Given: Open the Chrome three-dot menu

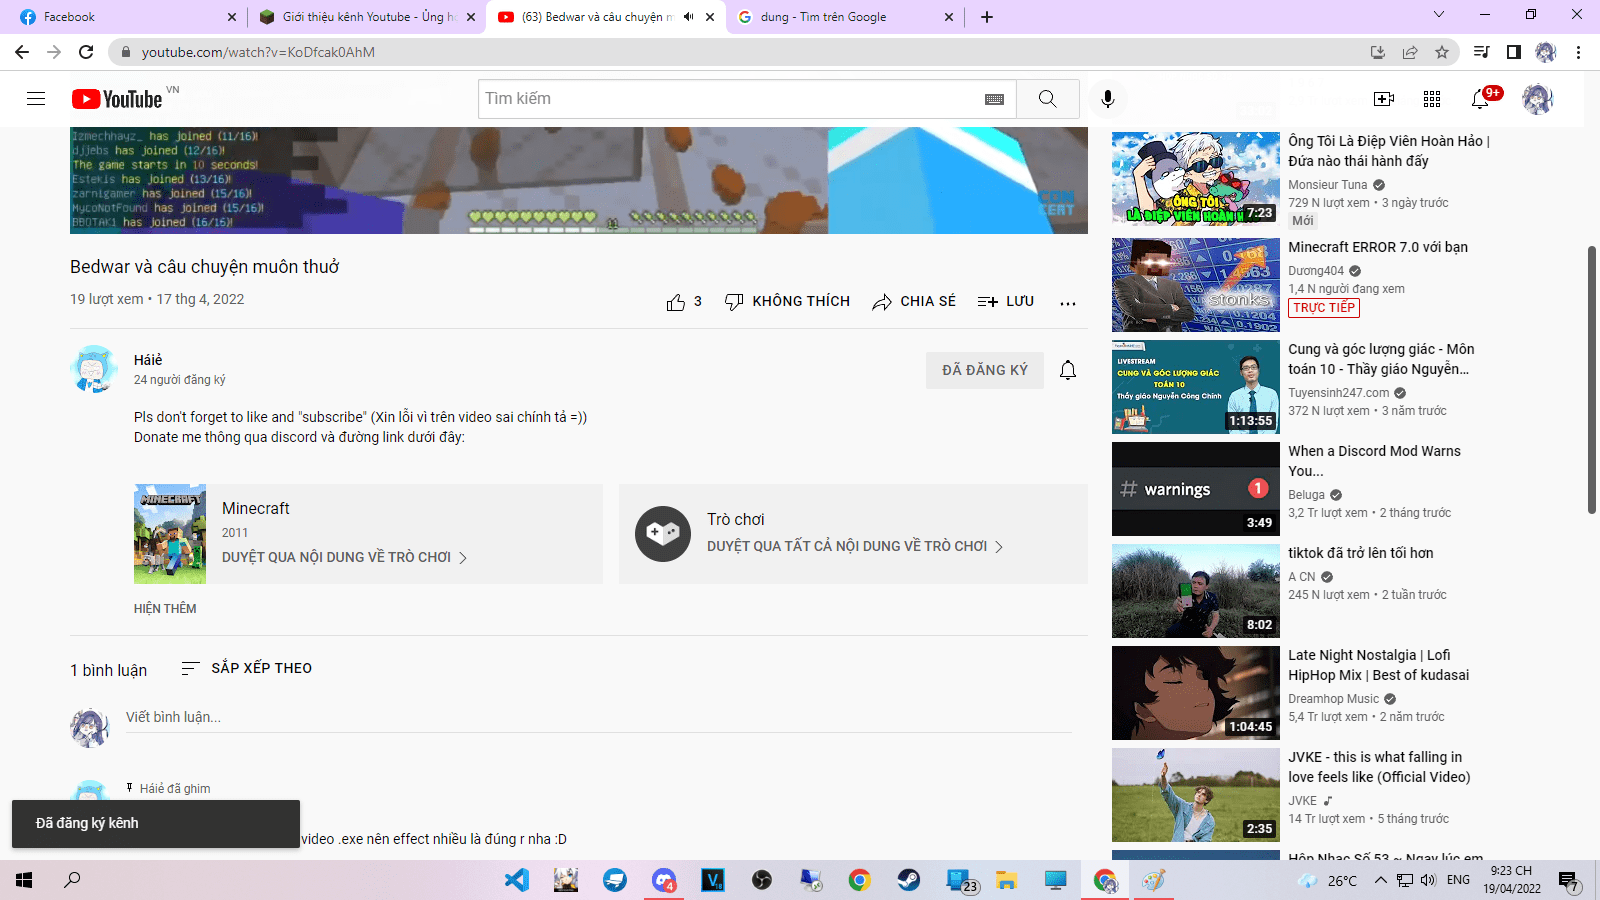Looking at the screenshot, I should click(1578, 52).
